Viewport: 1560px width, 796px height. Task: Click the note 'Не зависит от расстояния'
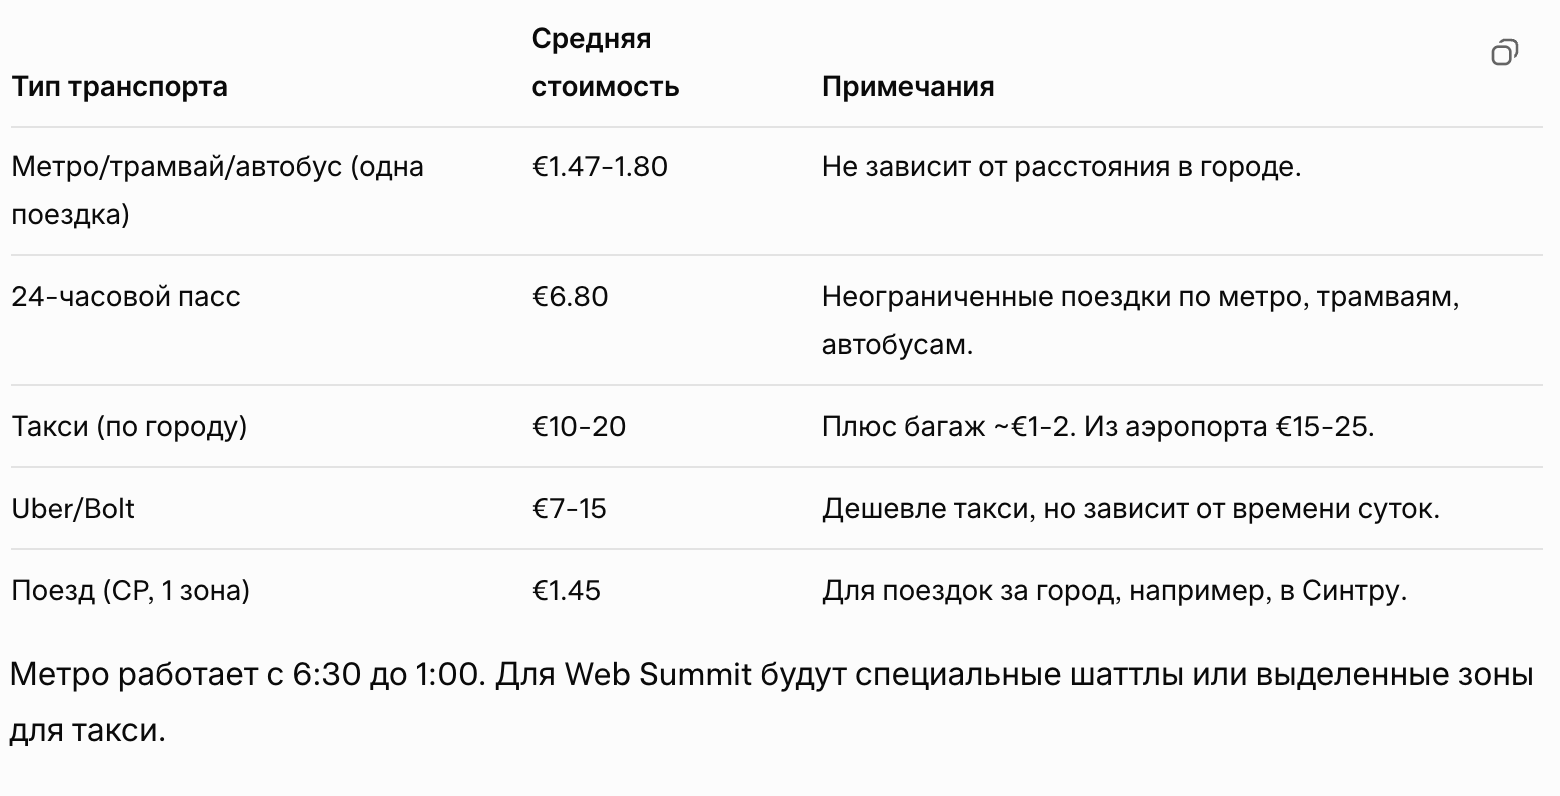[1061, 166]
